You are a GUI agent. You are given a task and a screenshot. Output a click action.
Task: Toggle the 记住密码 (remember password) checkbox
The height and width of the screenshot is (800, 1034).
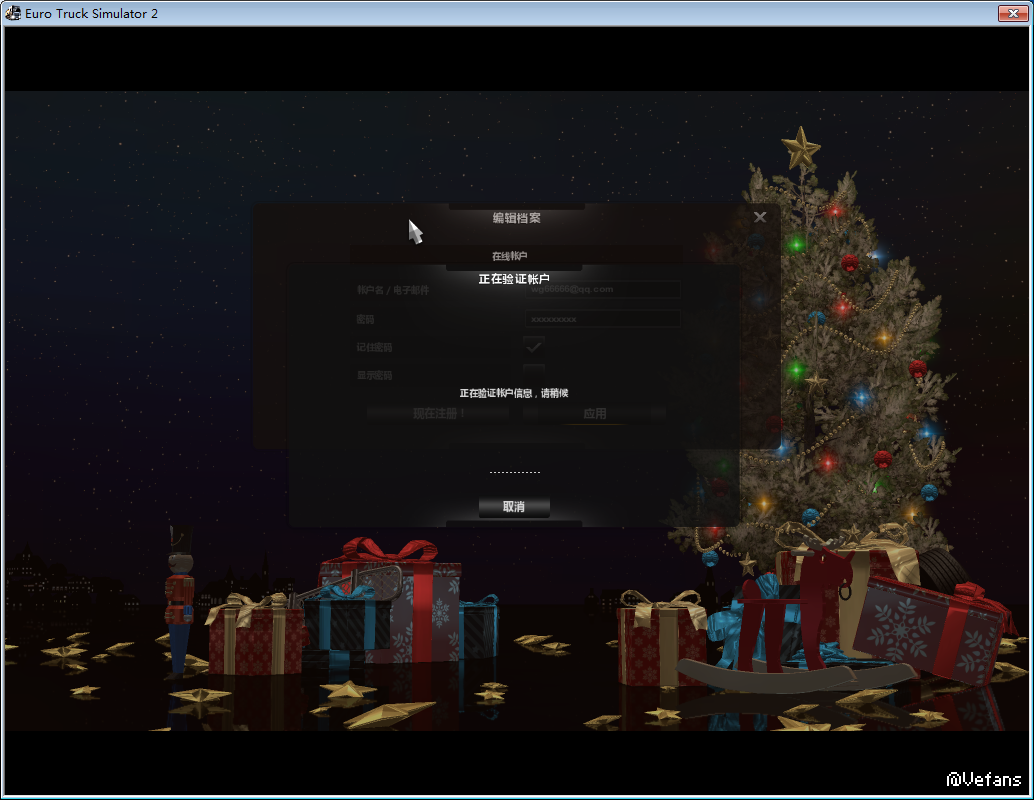tap(534, 346)
